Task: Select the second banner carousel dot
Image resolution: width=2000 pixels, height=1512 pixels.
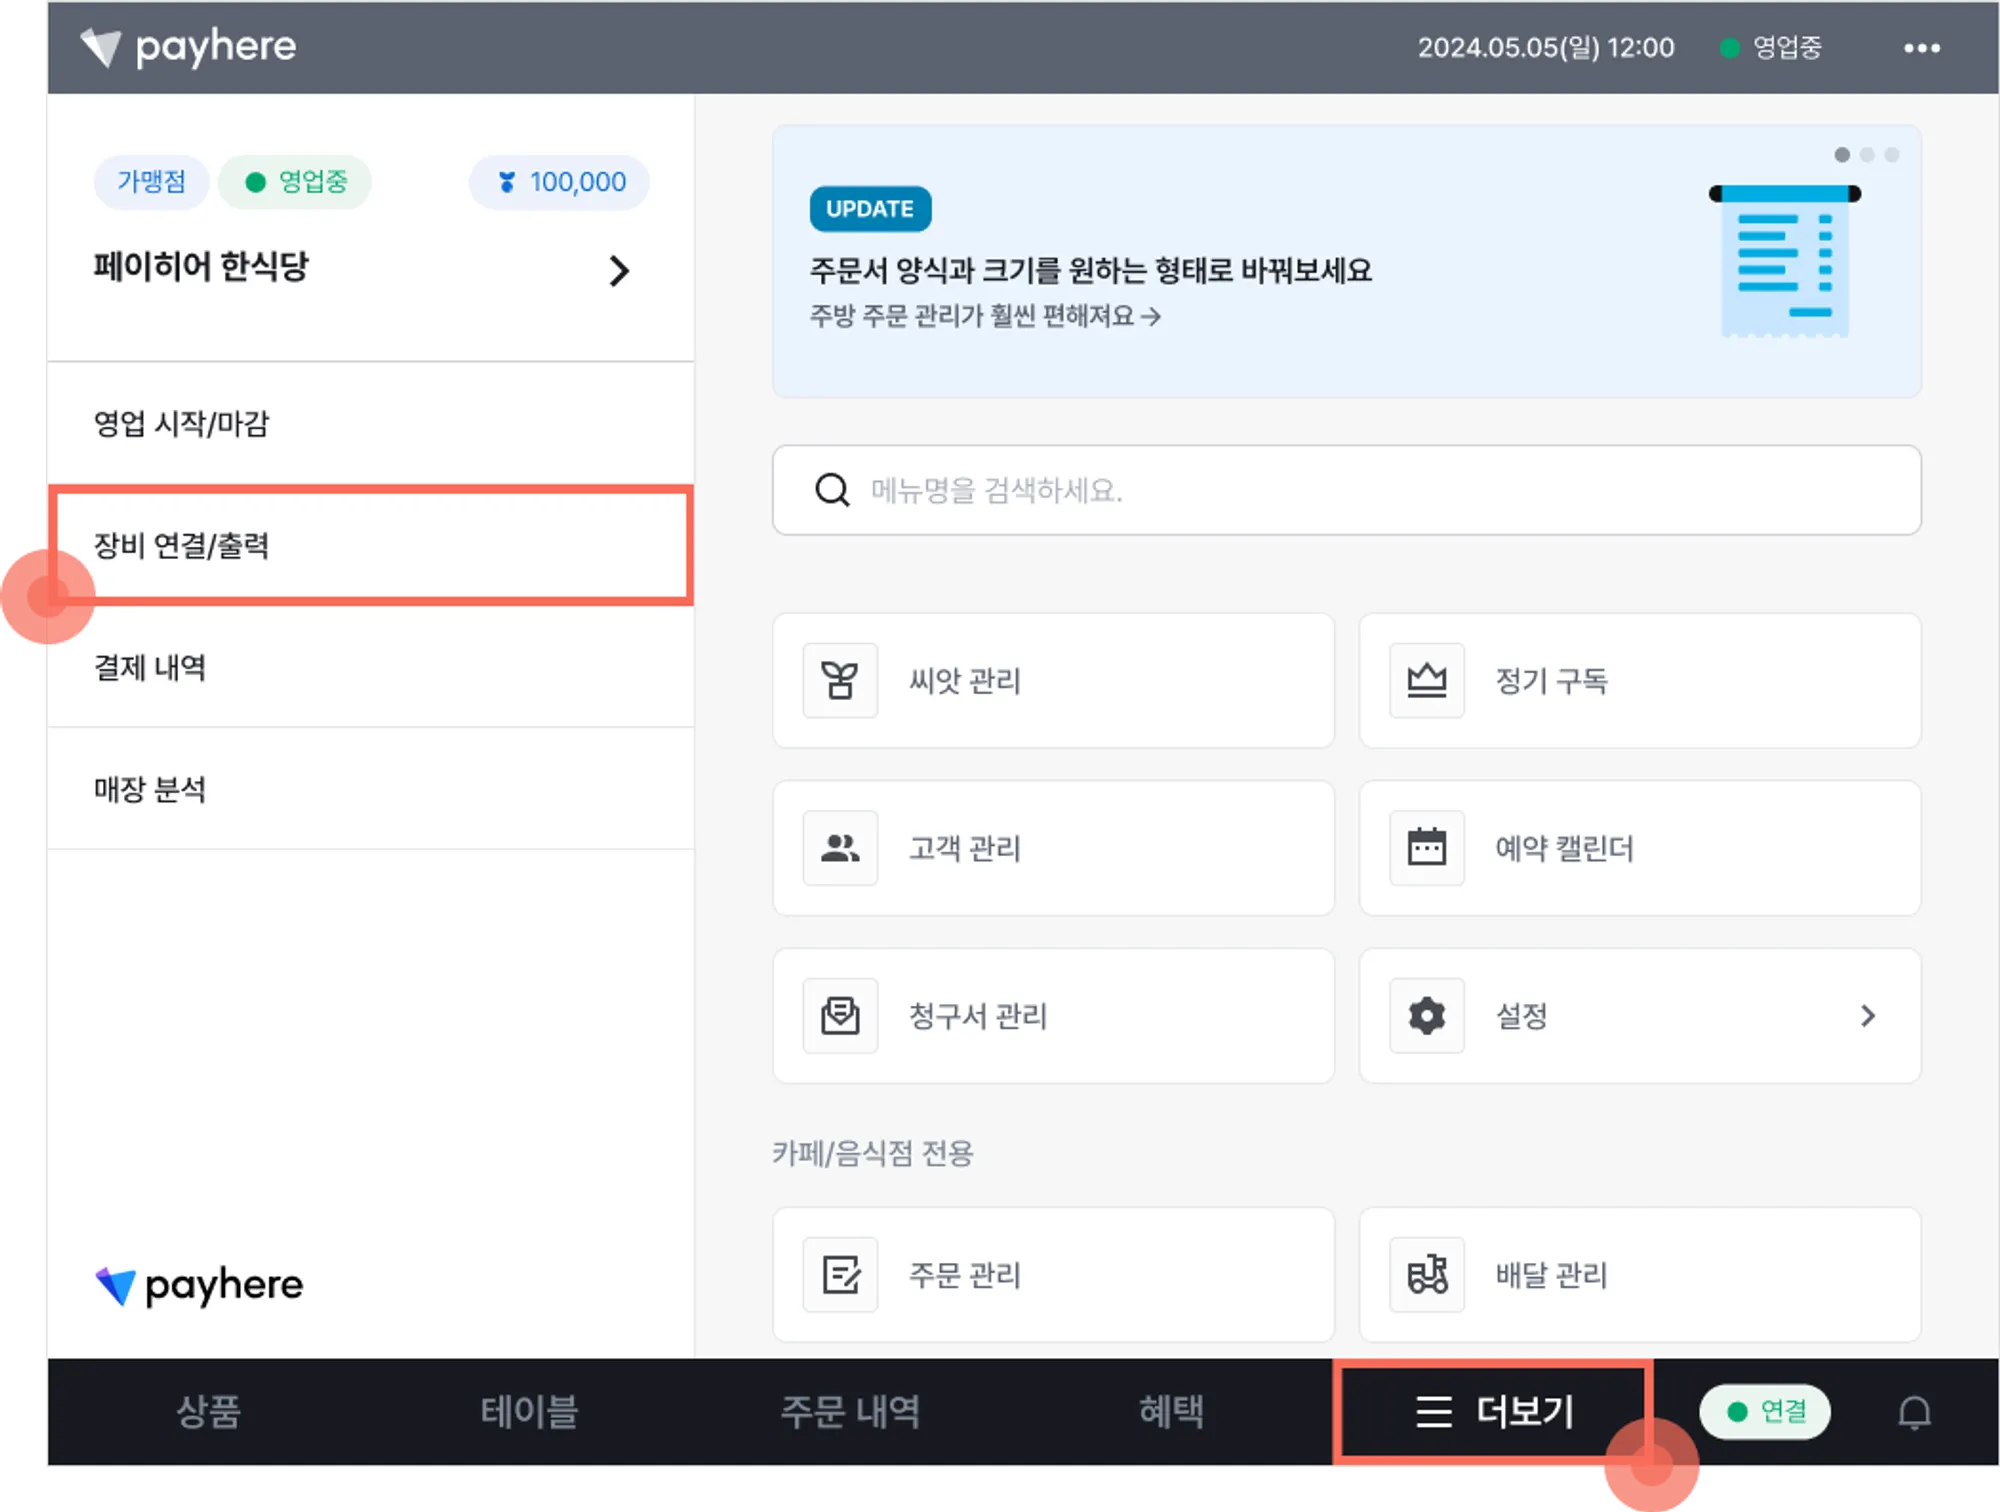Action: point(1867,155)
